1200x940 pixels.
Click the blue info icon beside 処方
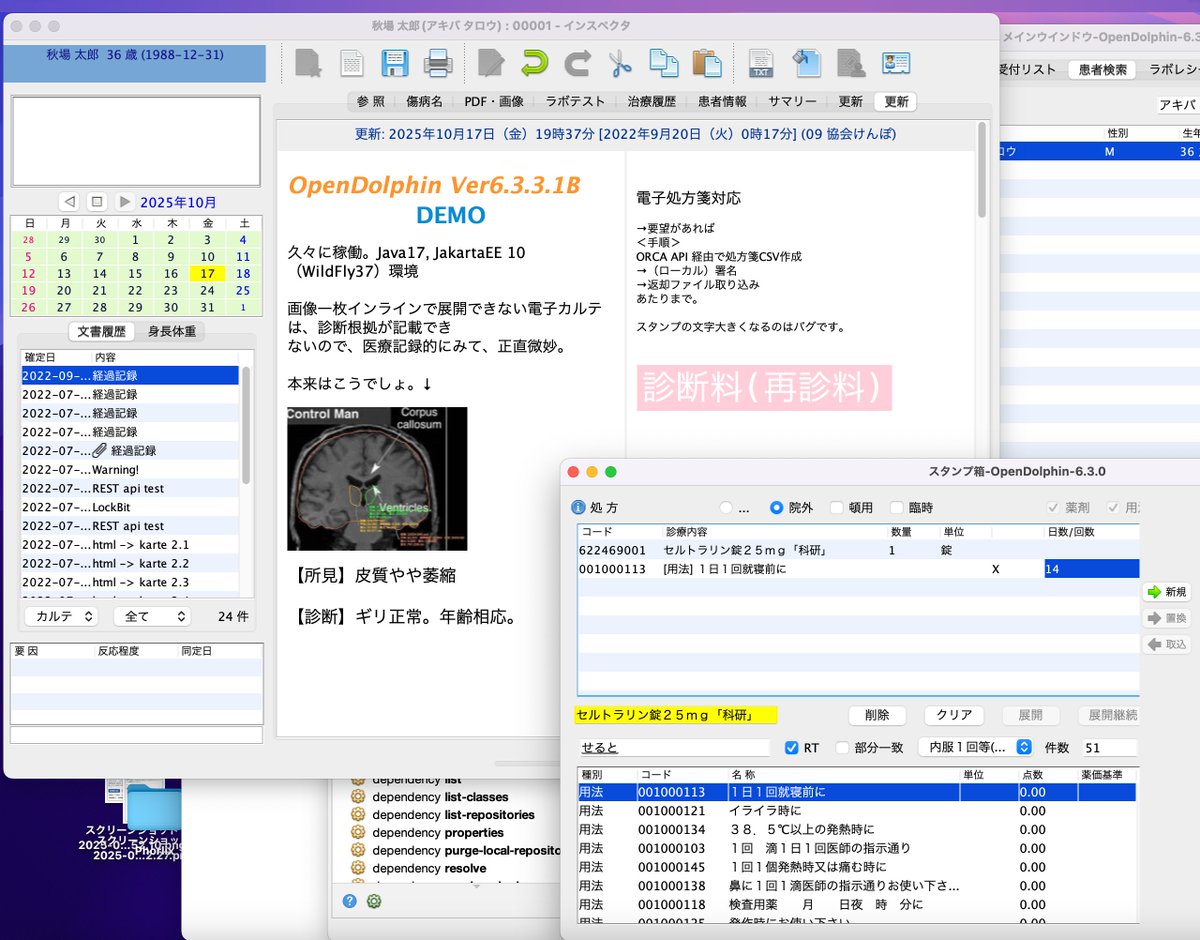577,508
